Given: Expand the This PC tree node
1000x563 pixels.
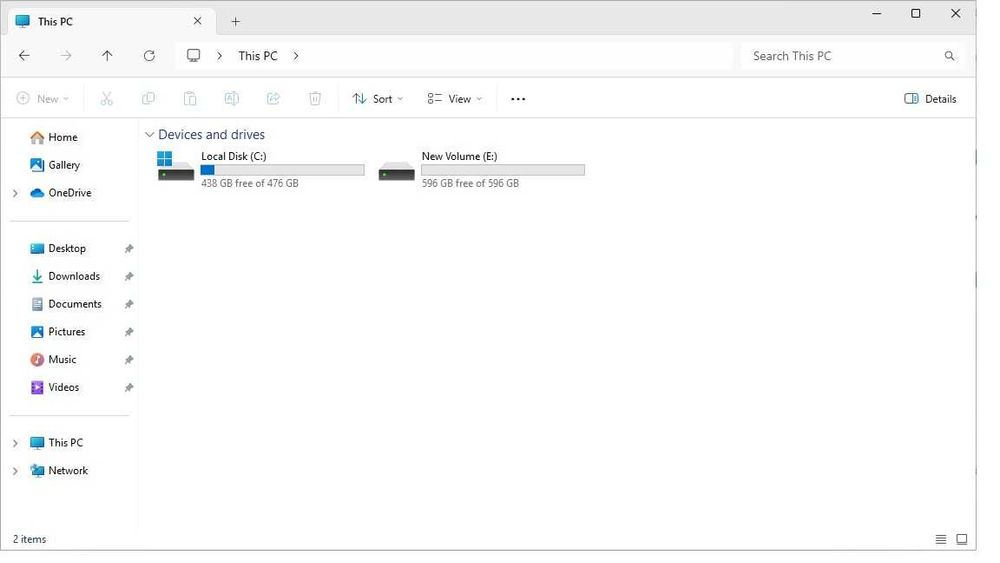Looking at the screenshot, I should (15, 443).
